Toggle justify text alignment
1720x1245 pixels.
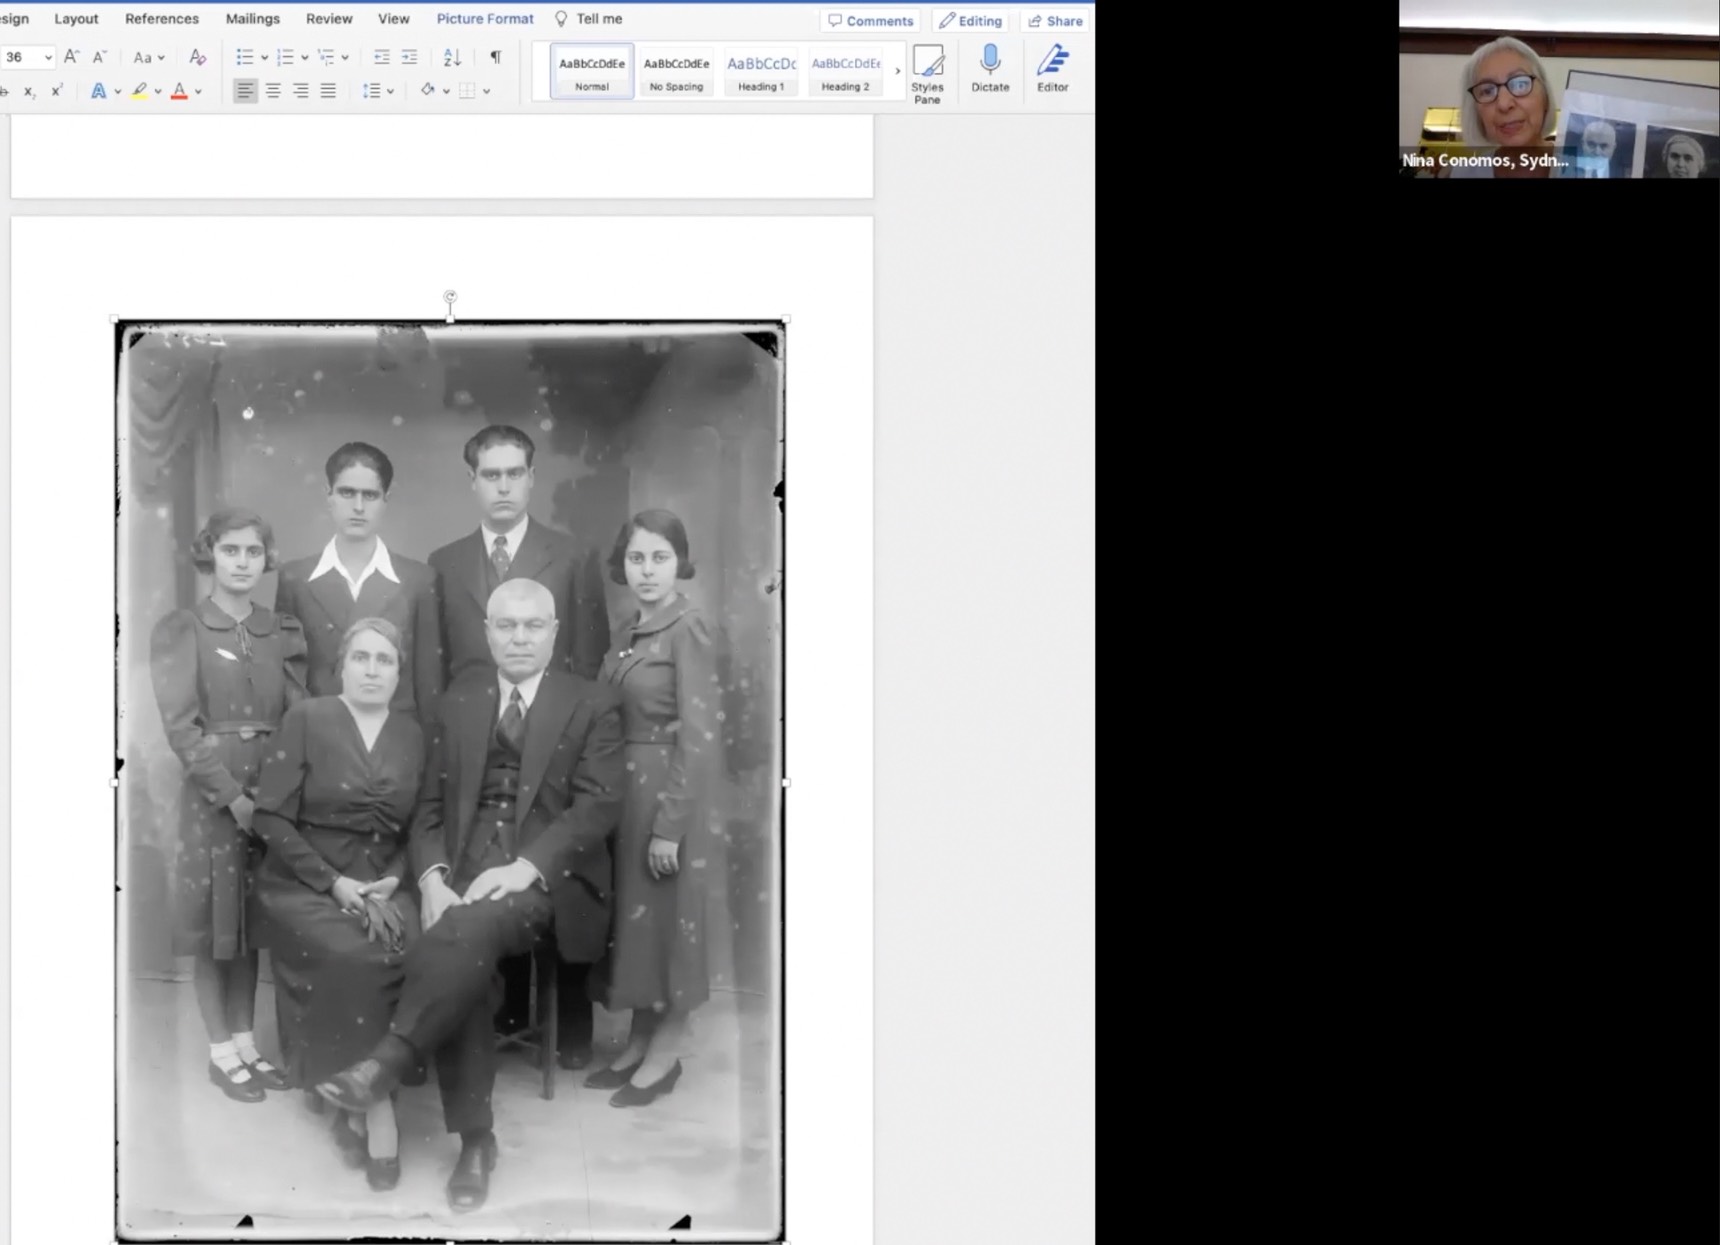tap(328, 91)
